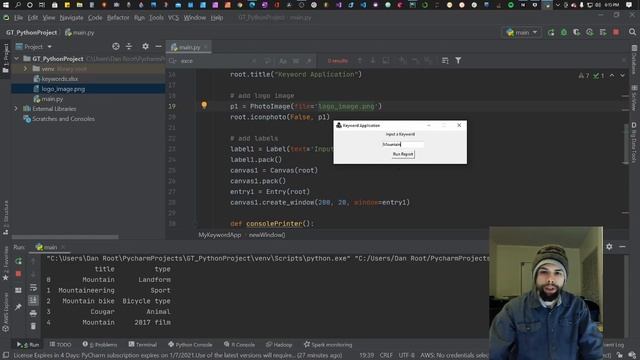Open Search Everywhere magnifier

pos(632,32)
